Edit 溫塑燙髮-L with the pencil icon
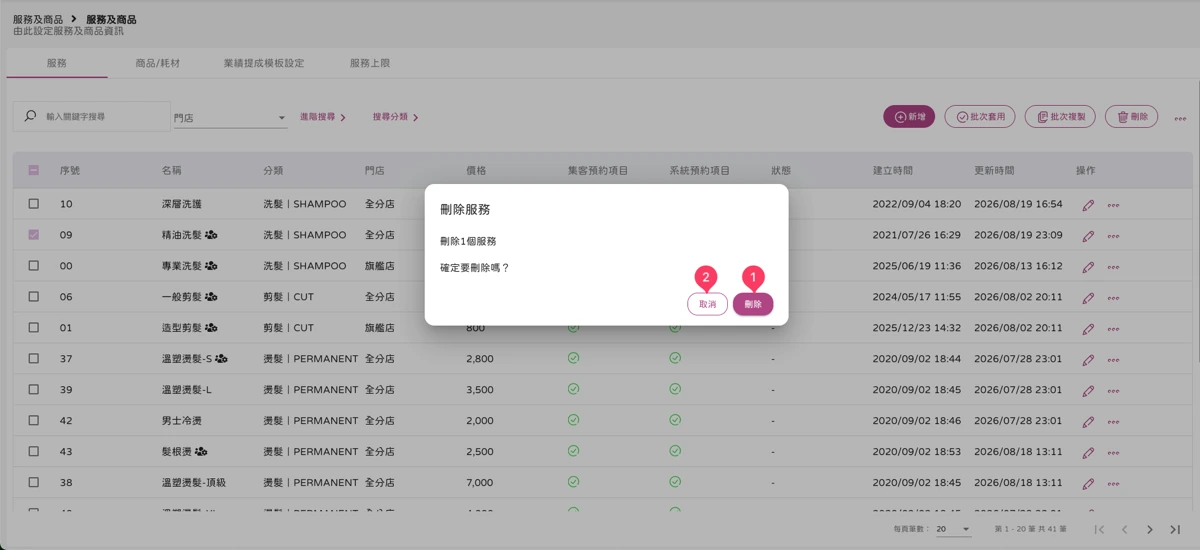The width and height of the screenshot is (1200, 550). (x=1088, y=390)
